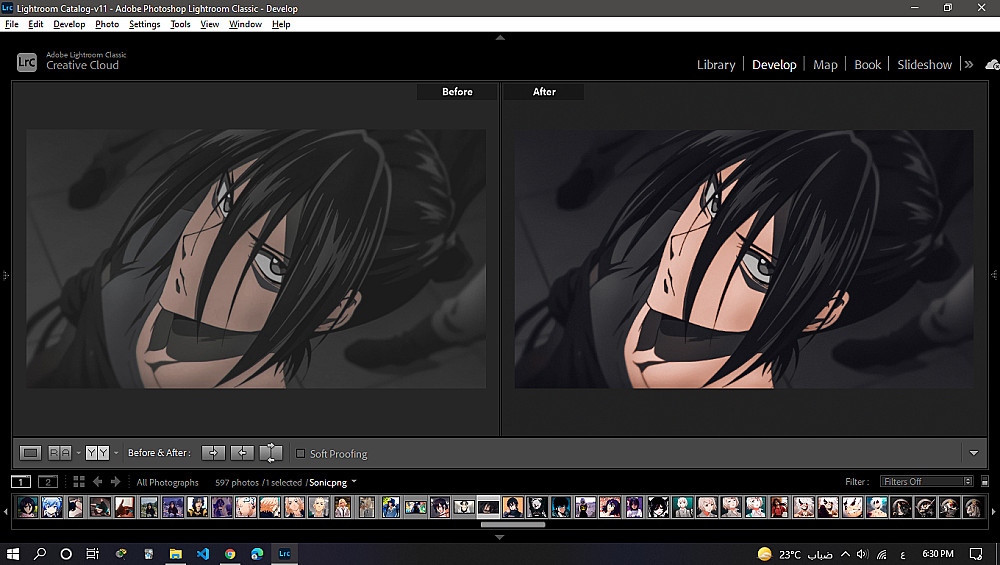Collapse top module picker panel
1000x565 pixels.
pyautogui.click(x=500, y=38)
